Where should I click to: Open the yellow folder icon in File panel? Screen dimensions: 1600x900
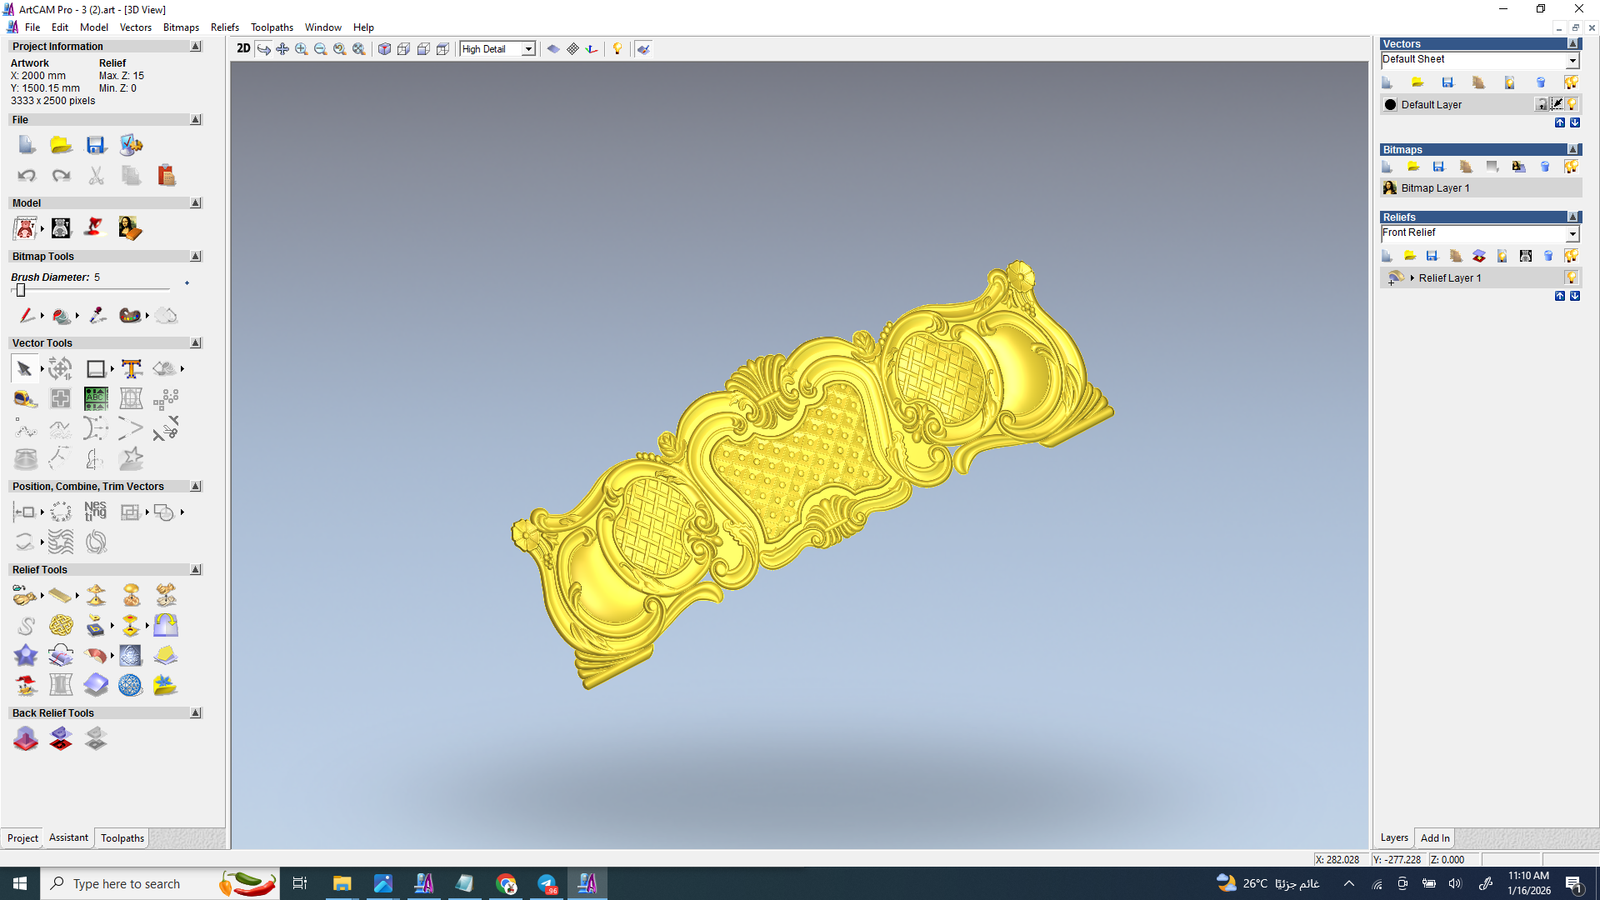(61, 146)
